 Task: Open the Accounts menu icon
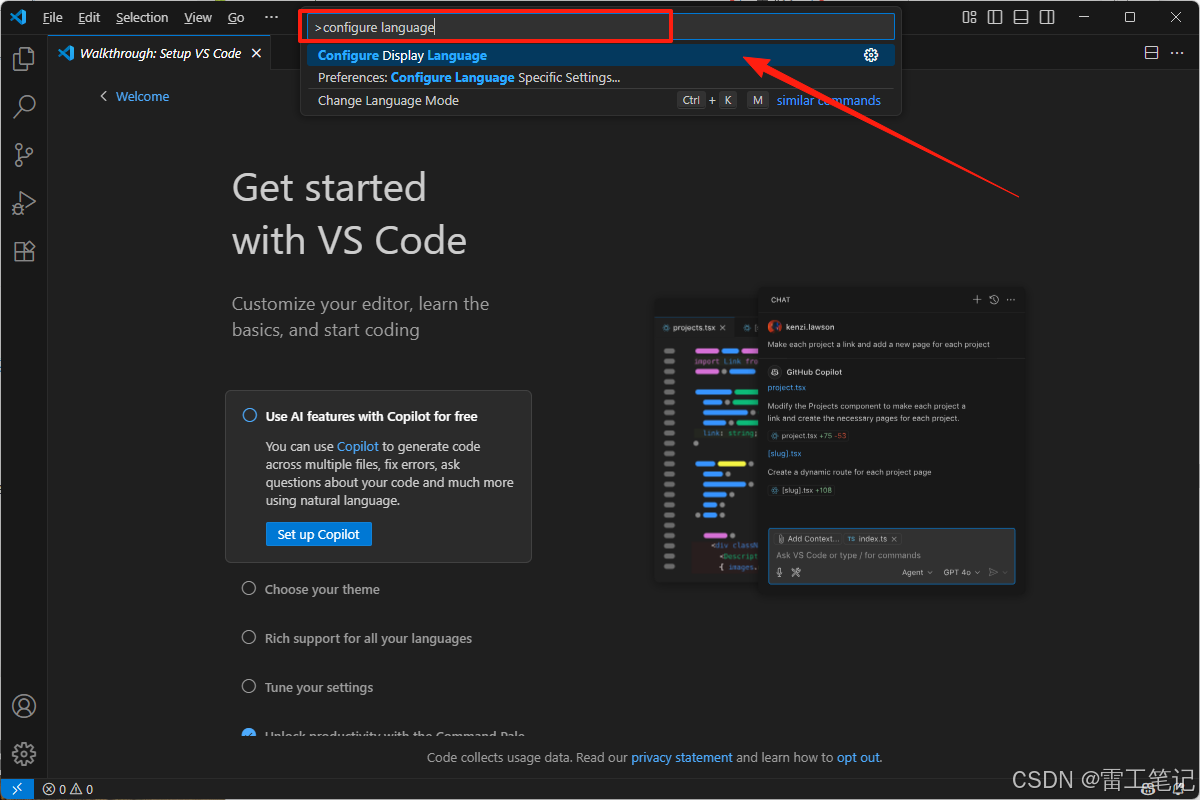tap(24, 706)
